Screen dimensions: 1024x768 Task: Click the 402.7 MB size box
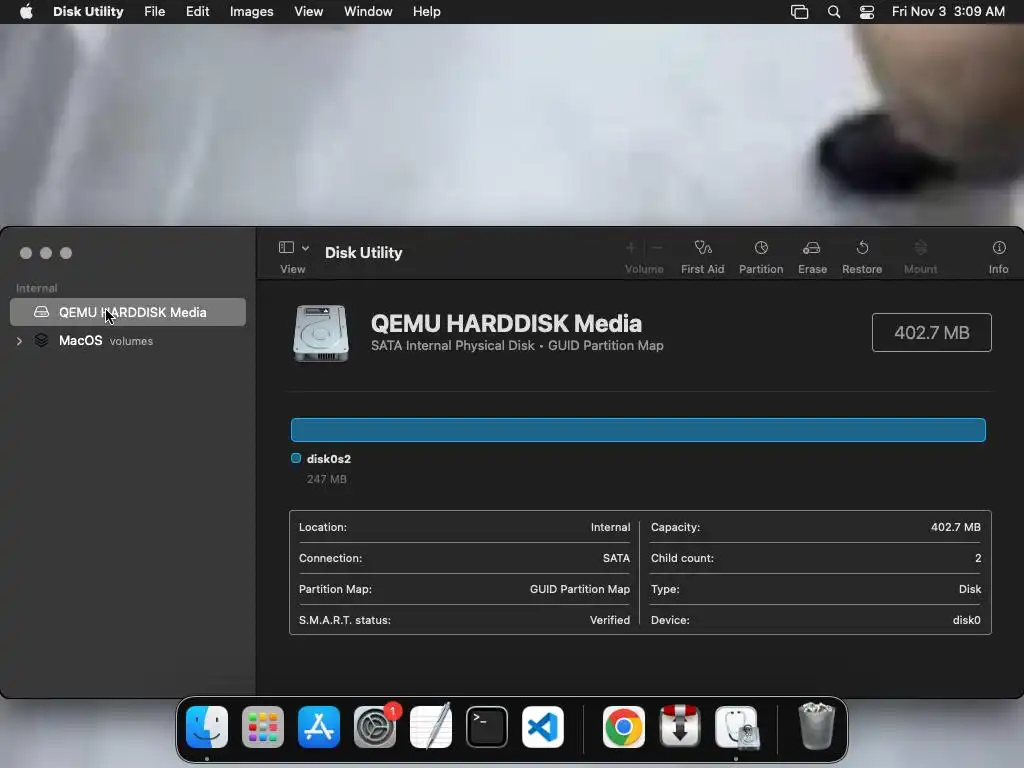click(932, 332)
